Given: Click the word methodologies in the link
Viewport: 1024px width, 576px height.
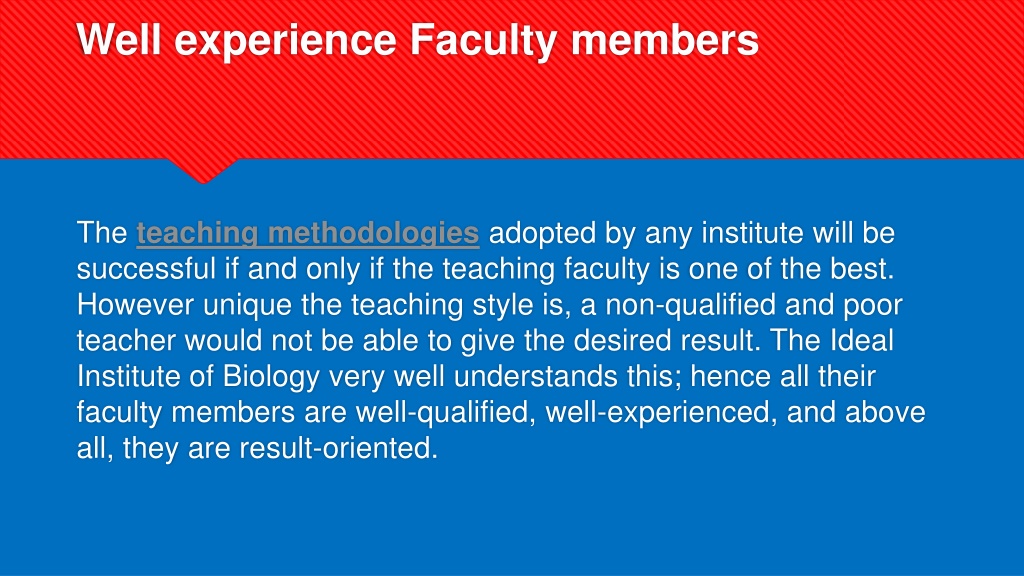Looking at the screenshot, I should 374,234.
